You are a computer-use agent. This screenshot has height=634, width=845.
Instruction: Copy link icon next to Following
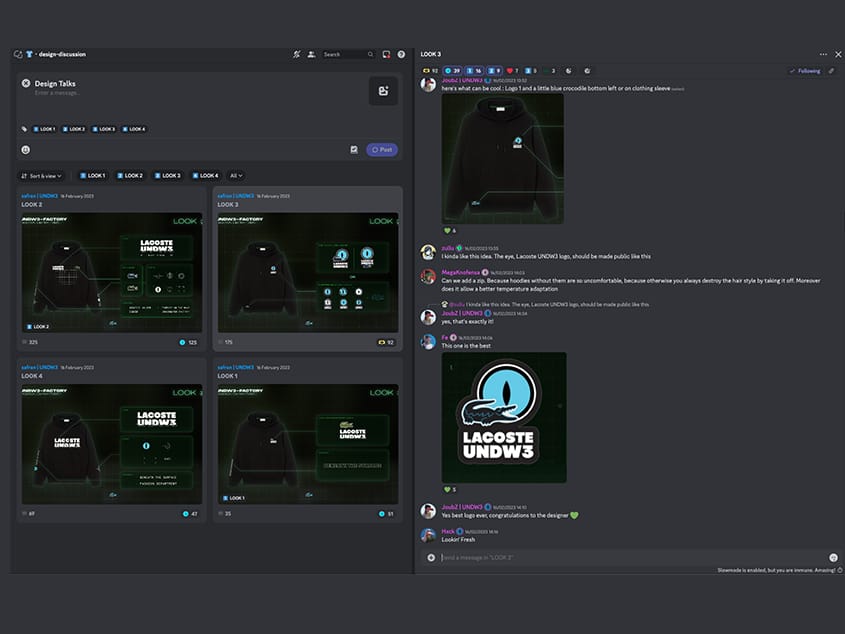[832, 71]
